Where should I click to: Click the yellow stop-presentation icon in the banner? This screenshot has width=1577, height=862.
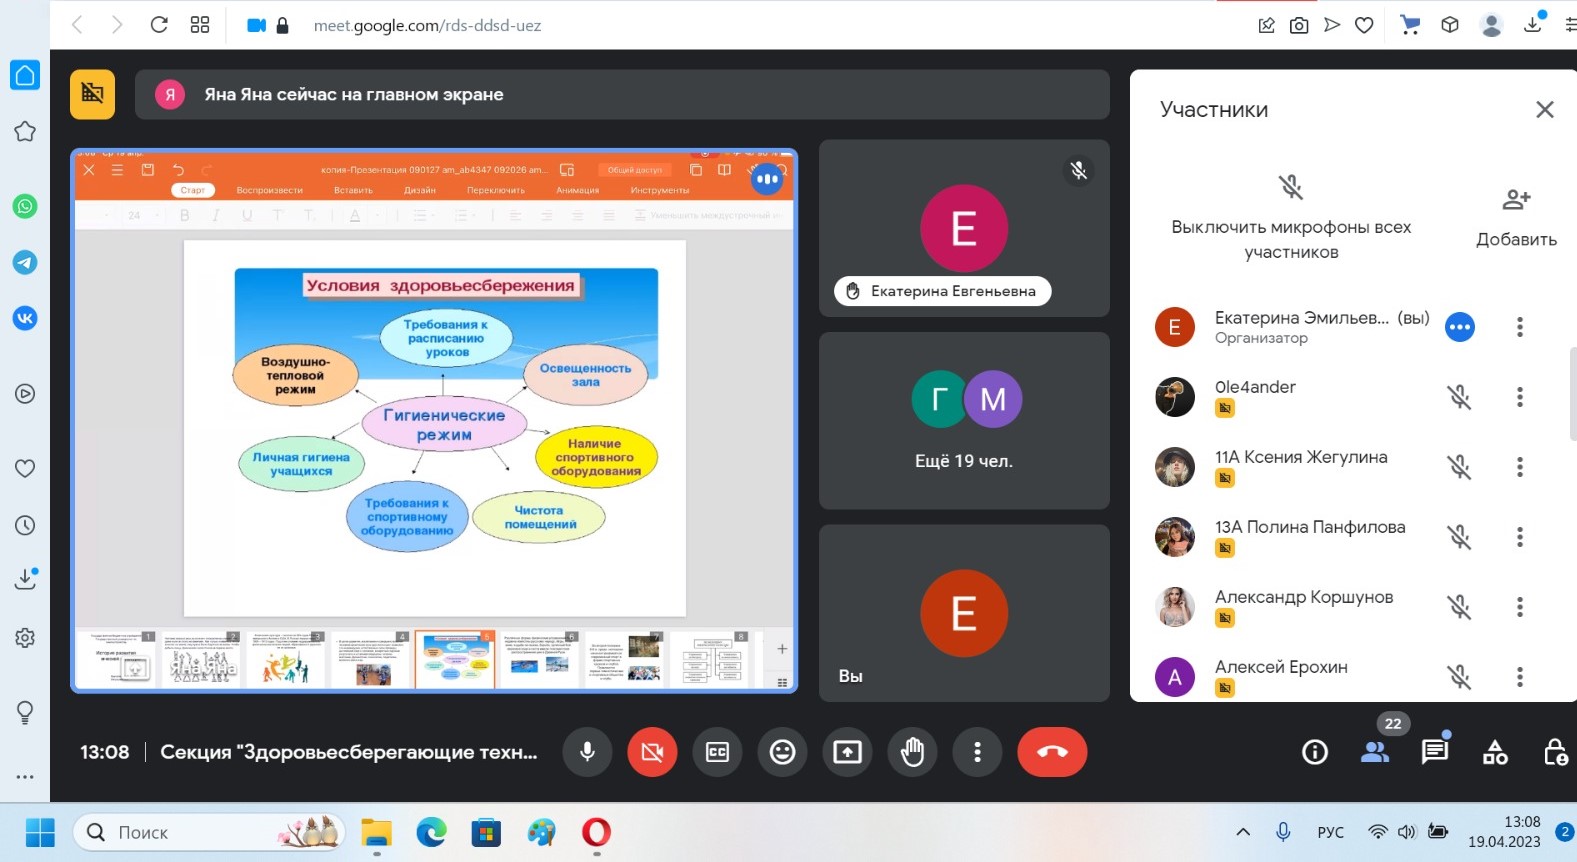92,94
